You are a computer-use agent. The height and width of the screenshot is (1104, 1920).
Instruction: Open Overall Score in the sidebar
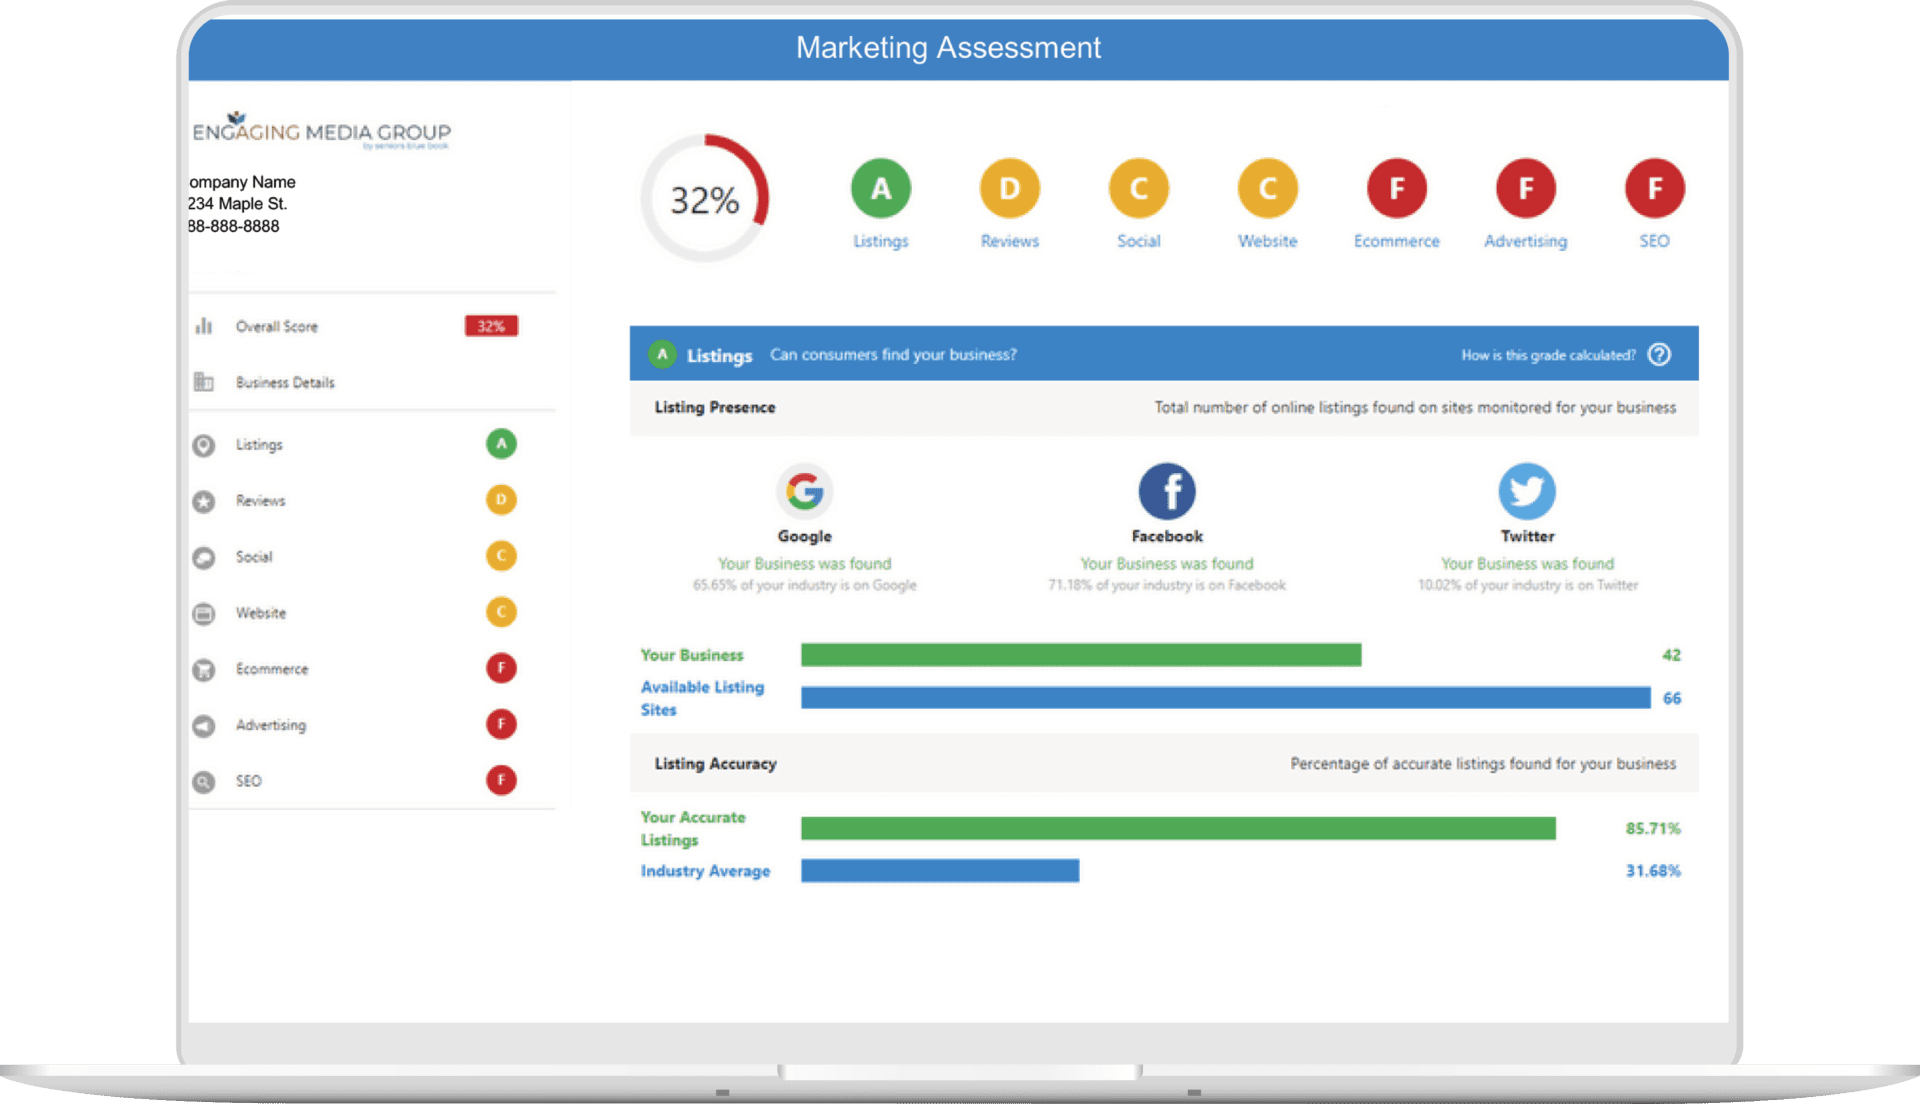276,327
